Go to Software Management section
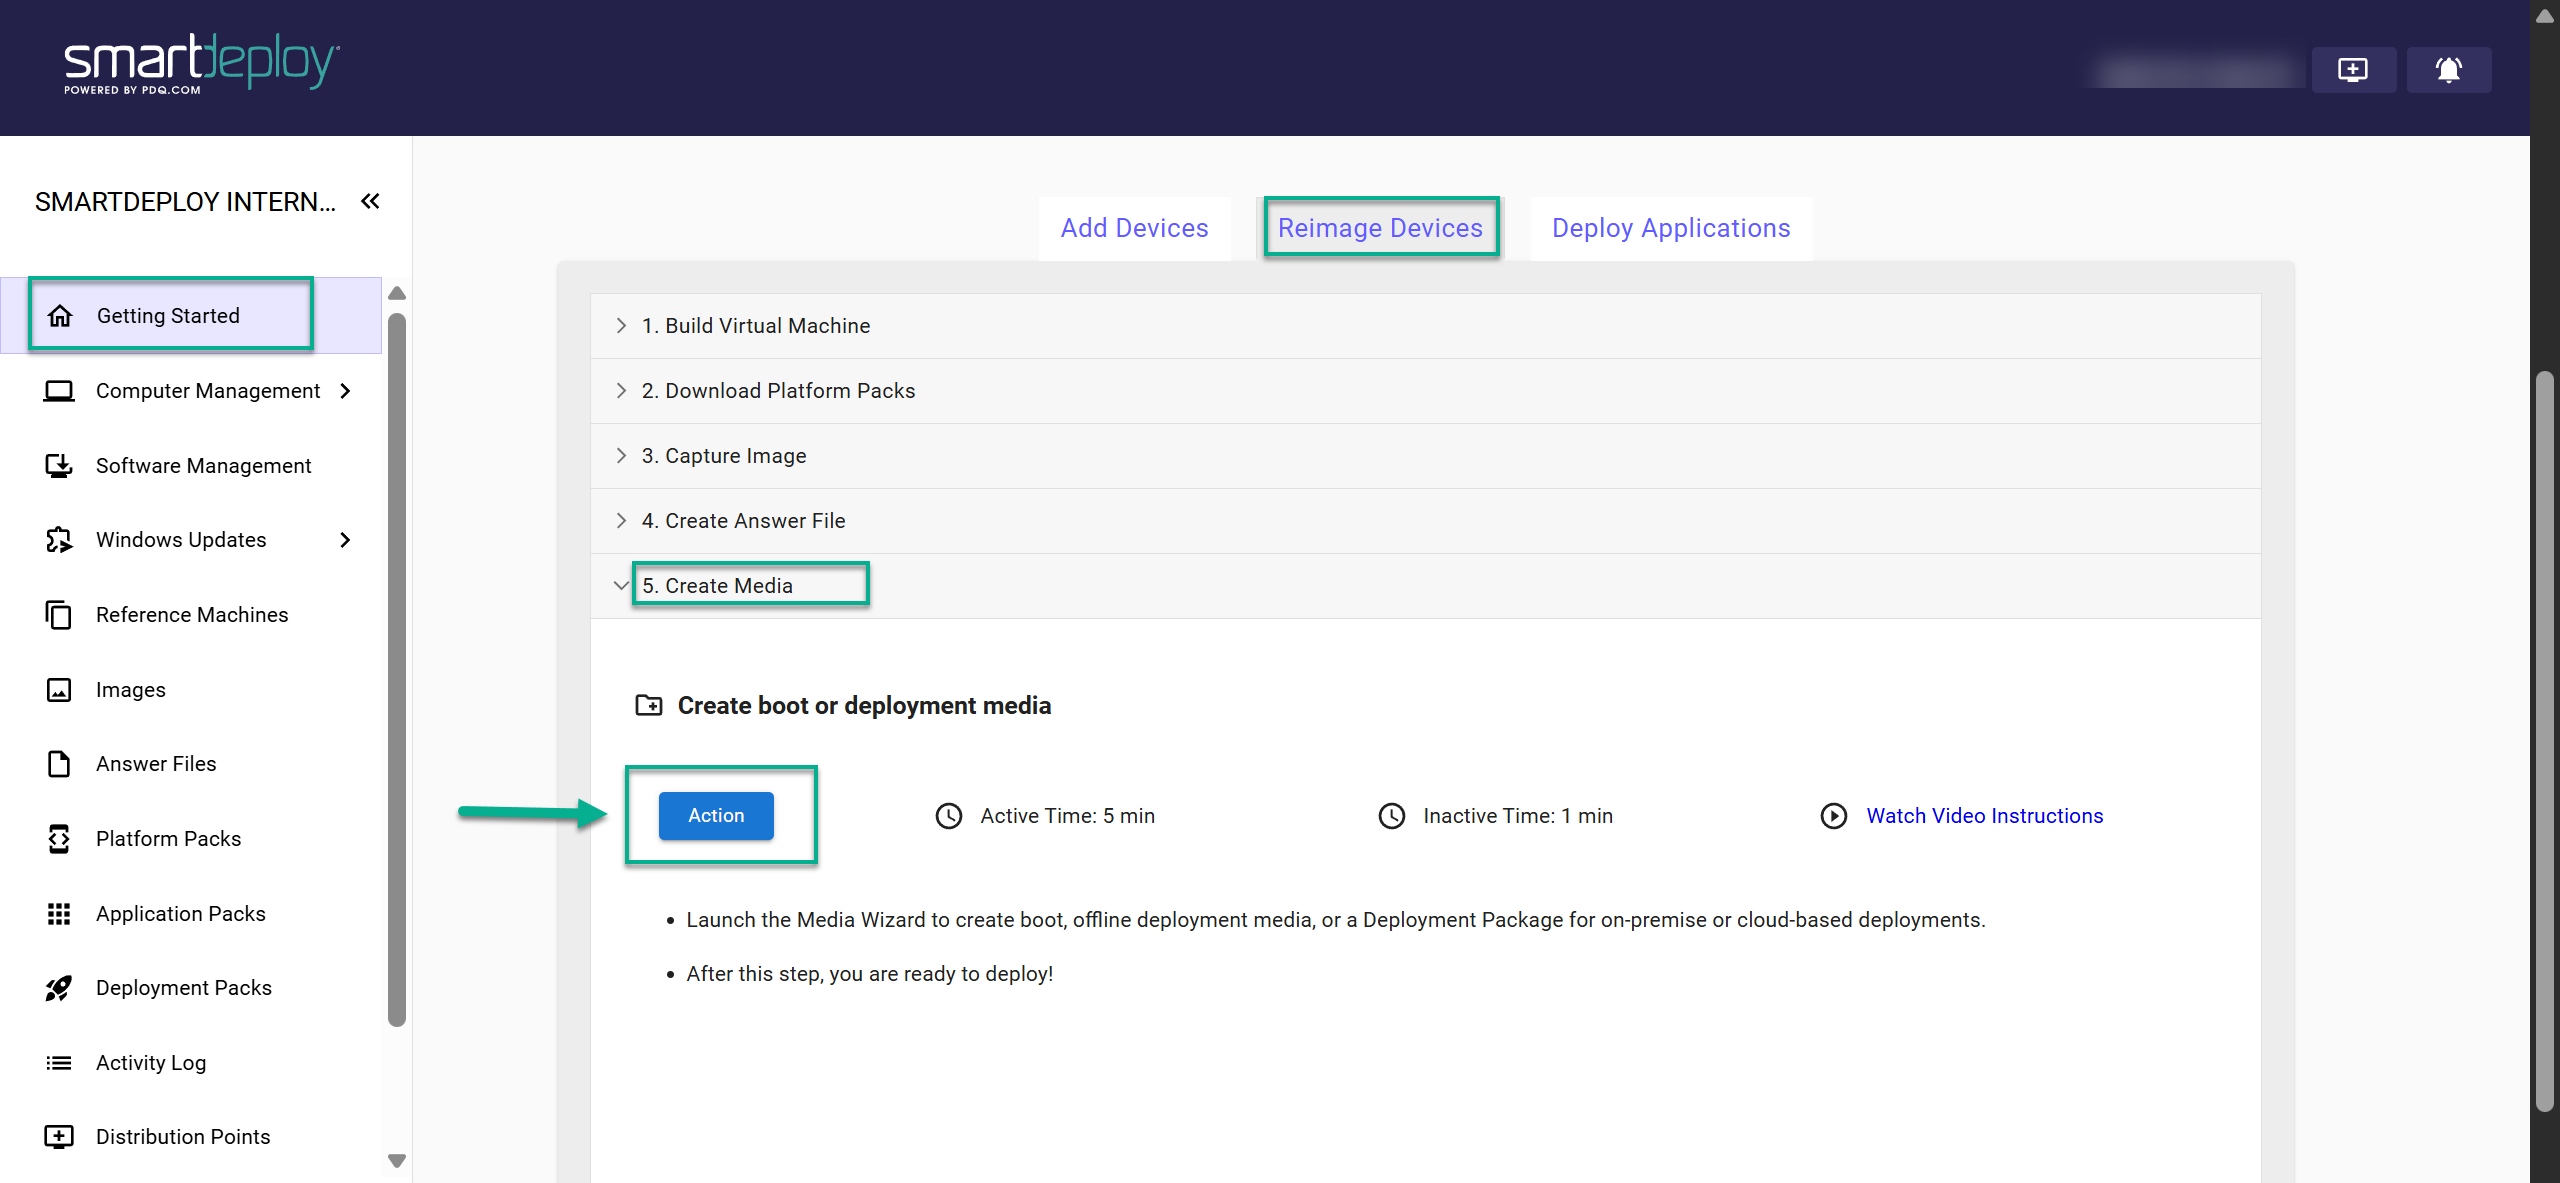 [x=203, y=465]
